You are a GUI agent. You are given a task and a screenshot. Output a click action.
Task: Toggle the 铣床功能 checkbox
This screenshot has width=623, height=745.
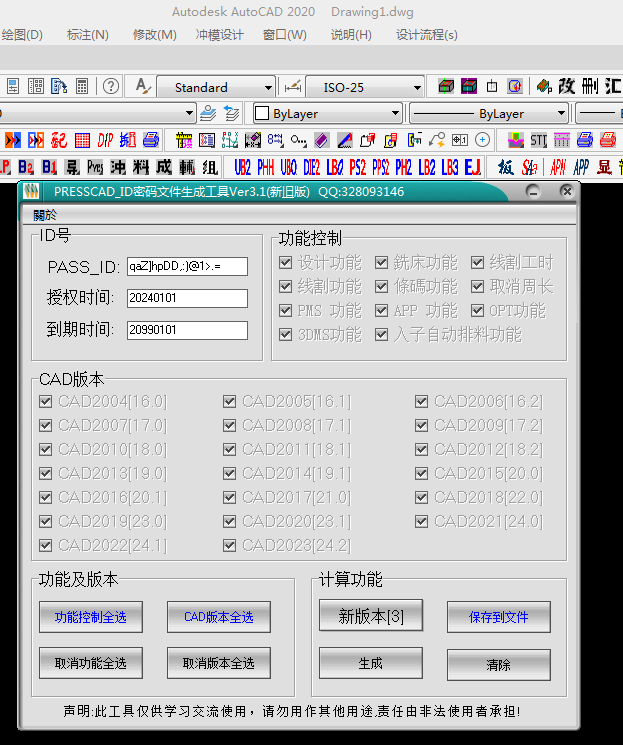click(382, 262)
